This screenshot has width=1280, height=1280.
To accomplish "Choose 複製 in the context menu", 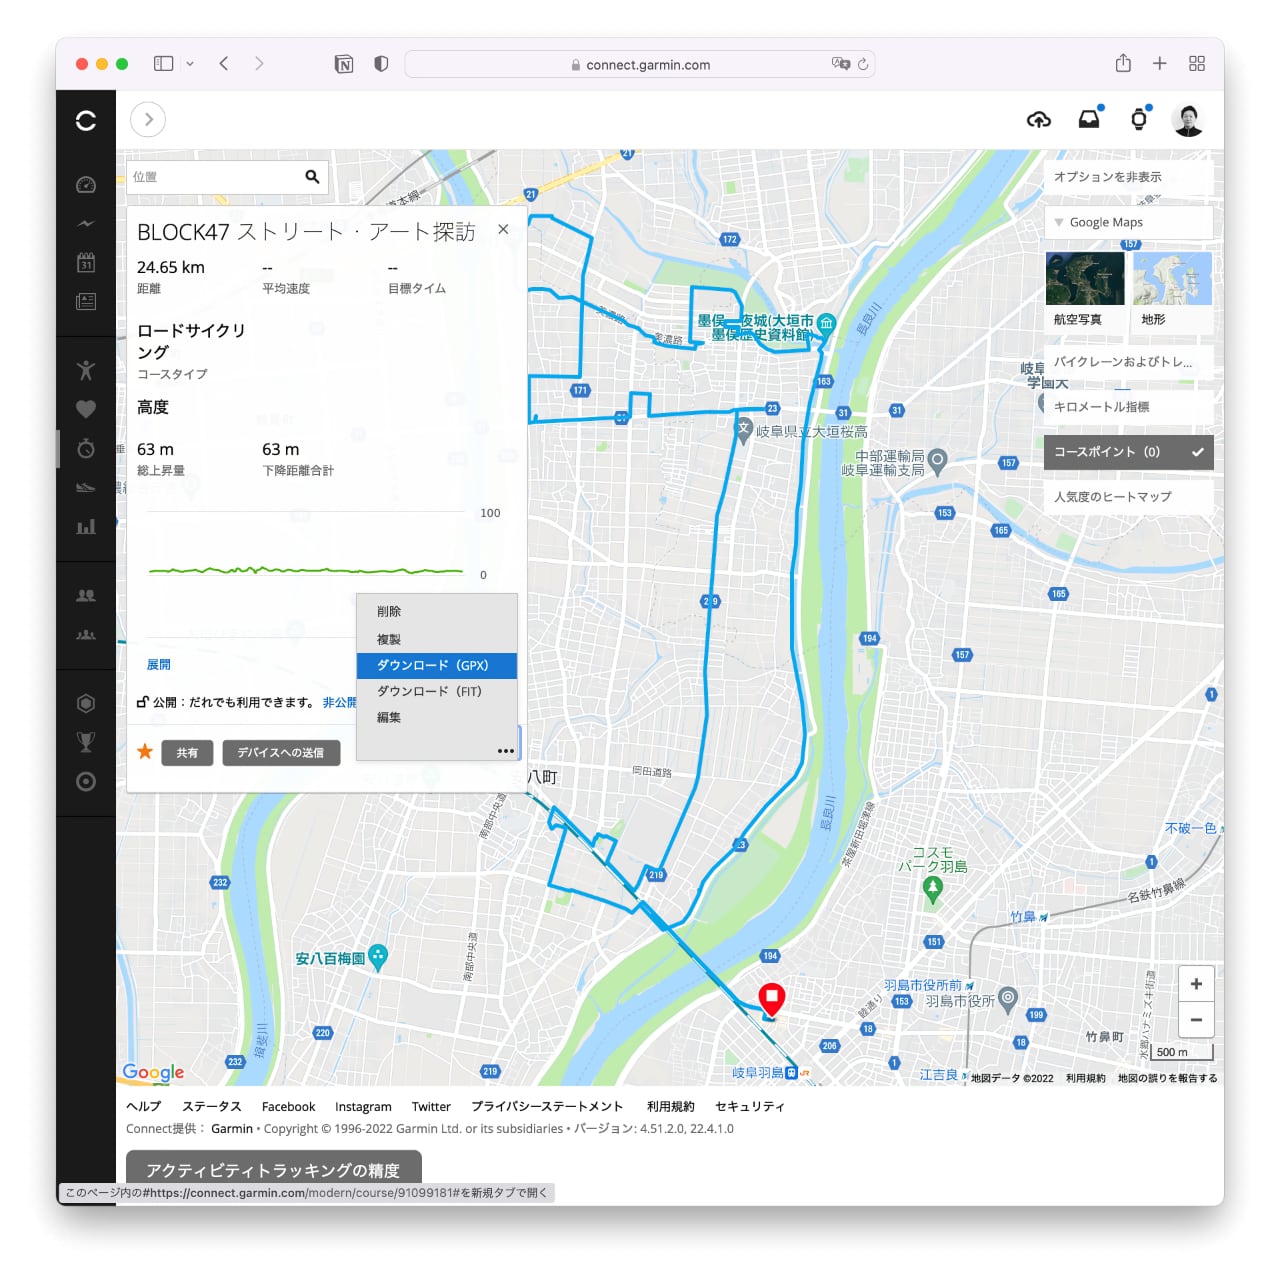I will click(389, 639).
